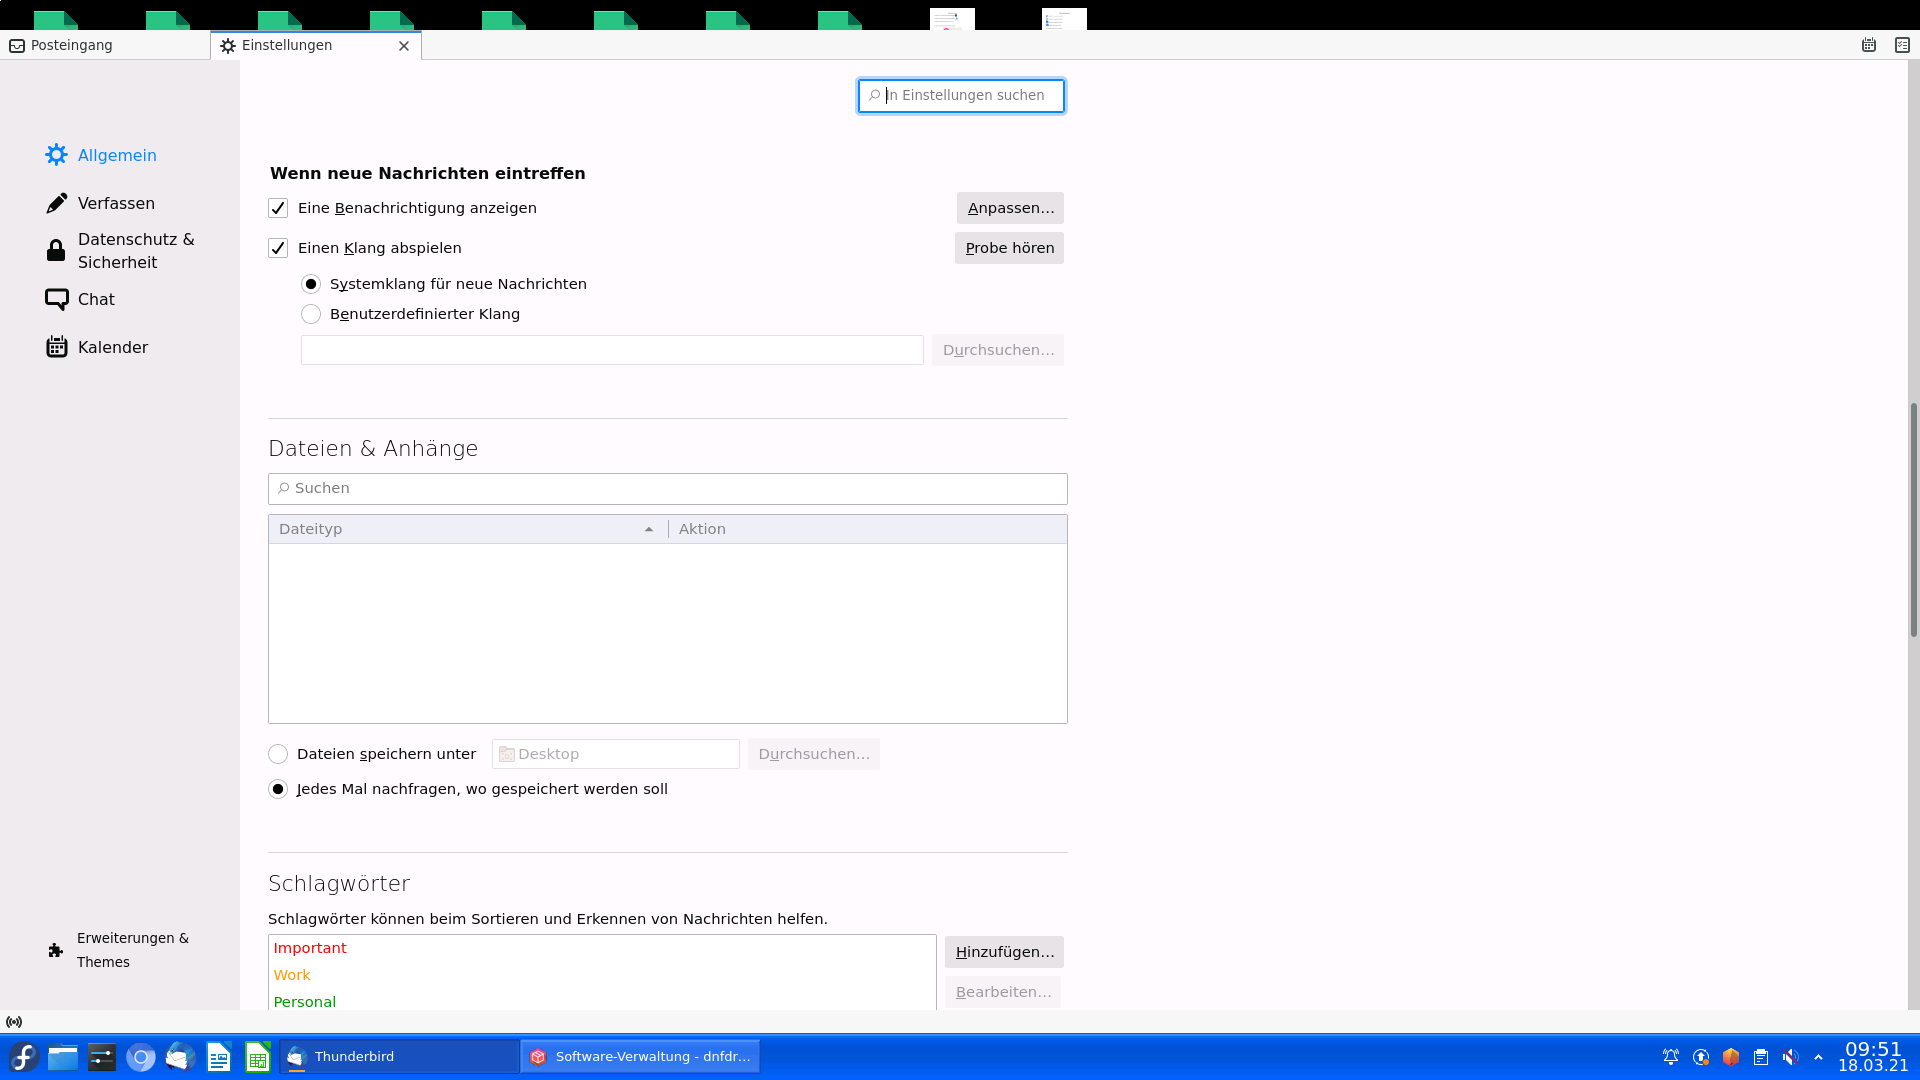Switch to Posteingang tab
Image resolution: width=1920 pixels, height=1080 pixels.
(72, 45)
